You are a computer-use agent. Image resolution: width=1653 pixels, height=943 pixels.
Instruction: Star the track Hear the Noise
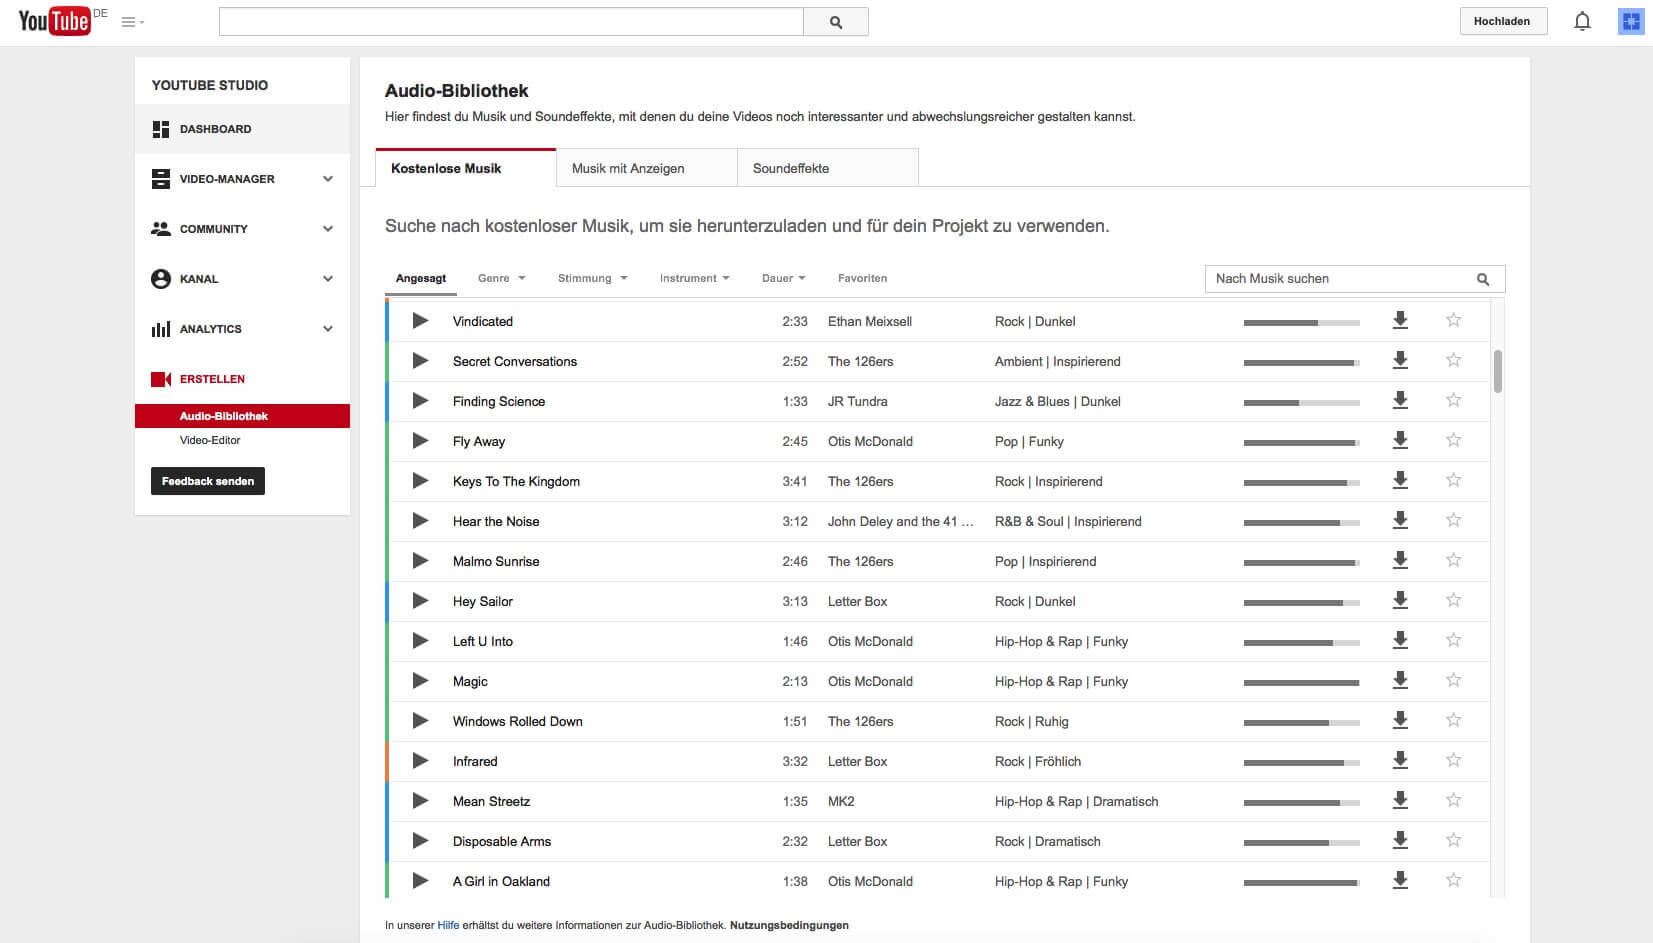[x=1453, y=520]
